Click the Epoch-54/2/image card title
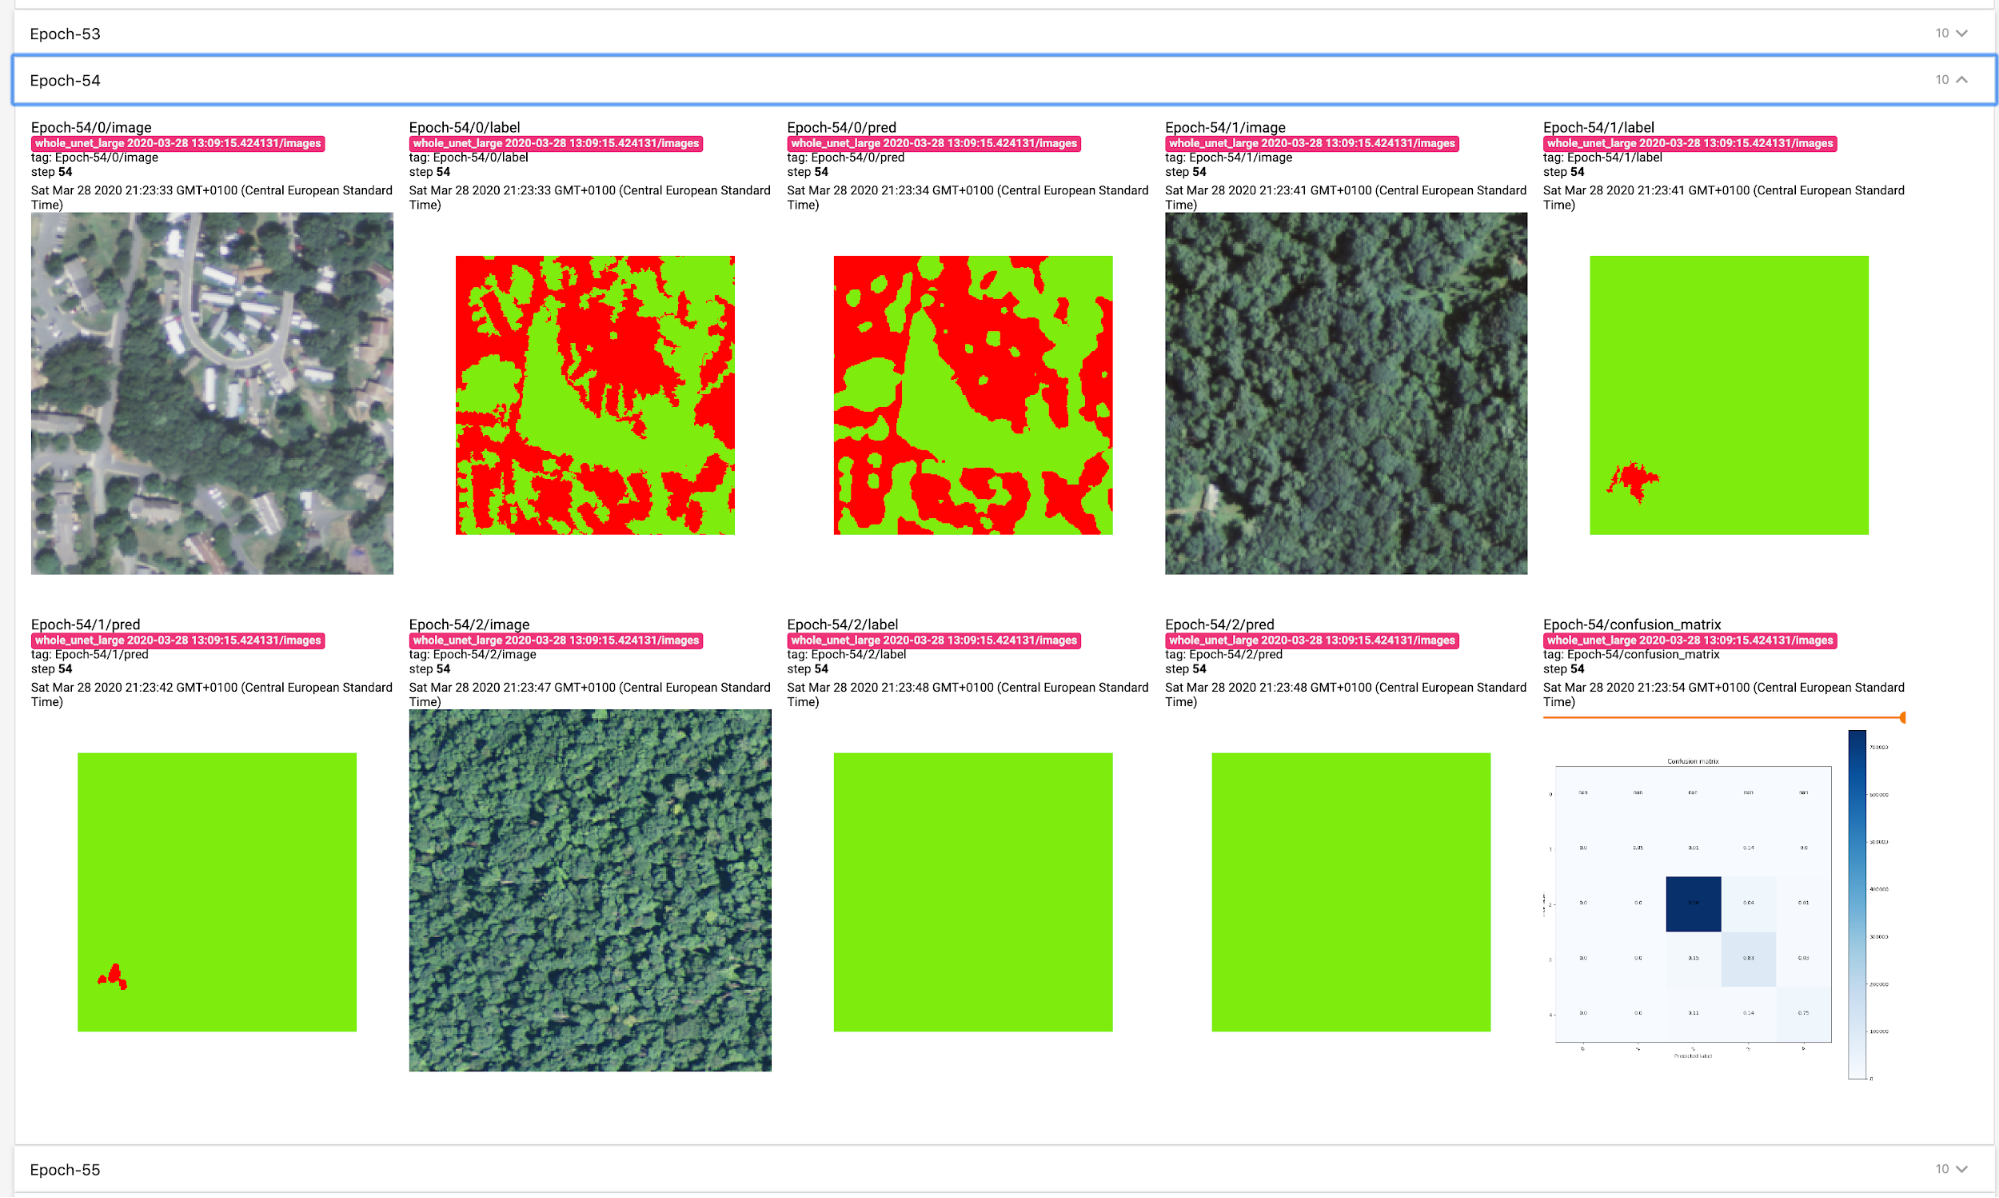Viewport: 1999px width, 1198px height. click(x=469, y=624)
